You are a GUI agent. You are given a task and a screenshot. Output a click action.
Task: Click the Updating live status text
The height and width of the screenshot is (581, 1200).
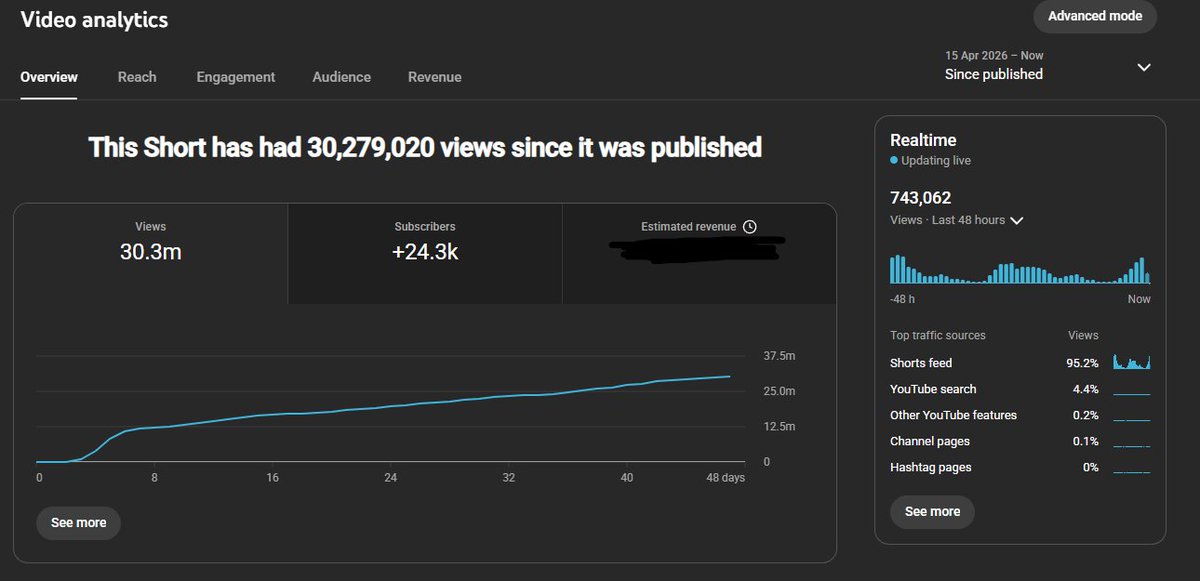[936, 160]
